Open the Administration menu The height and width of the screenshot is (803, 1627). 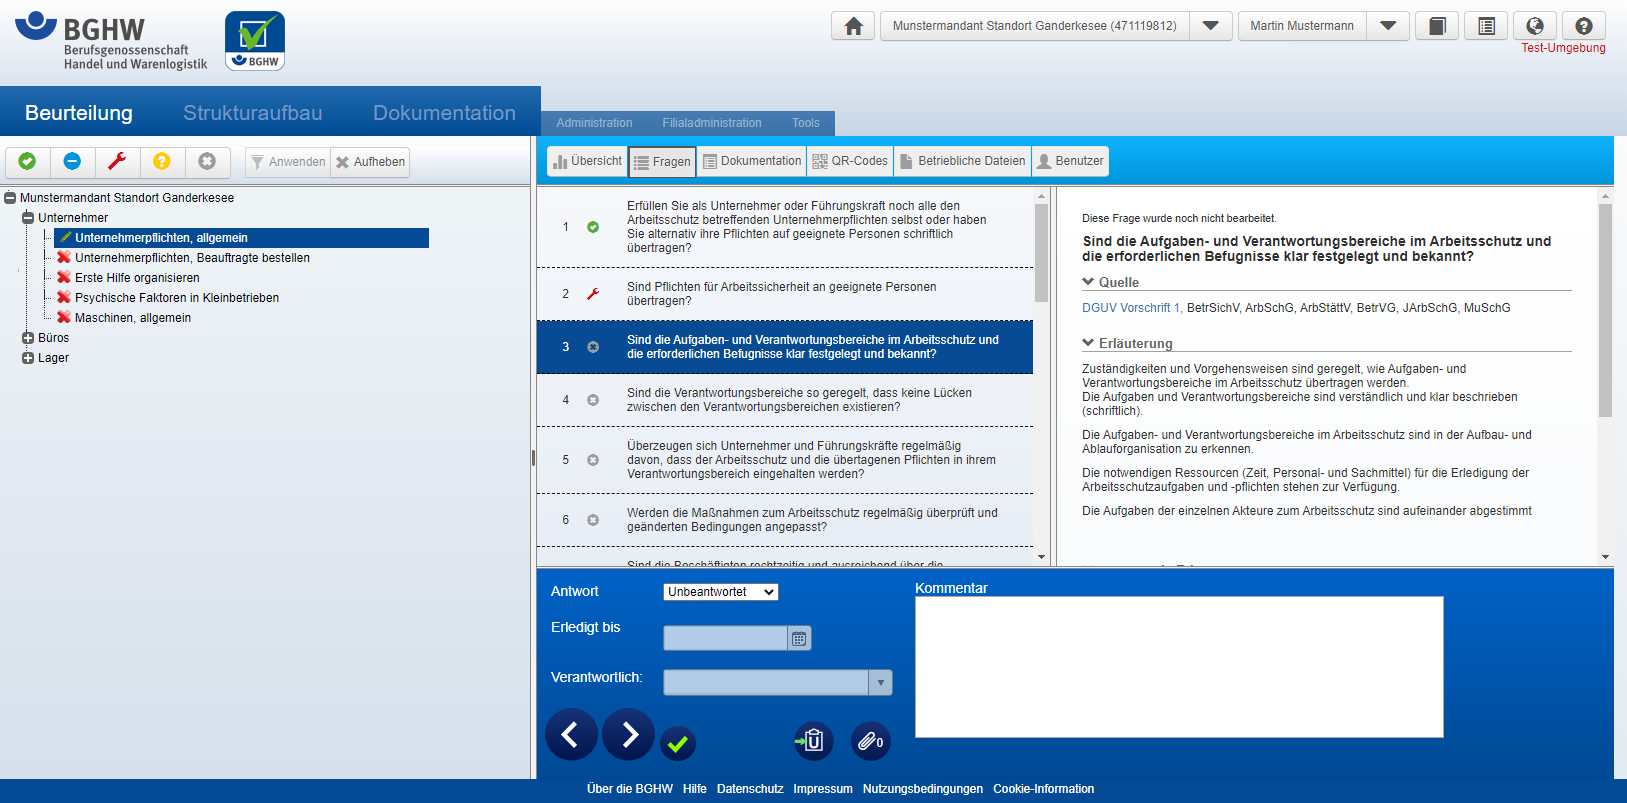594,123
